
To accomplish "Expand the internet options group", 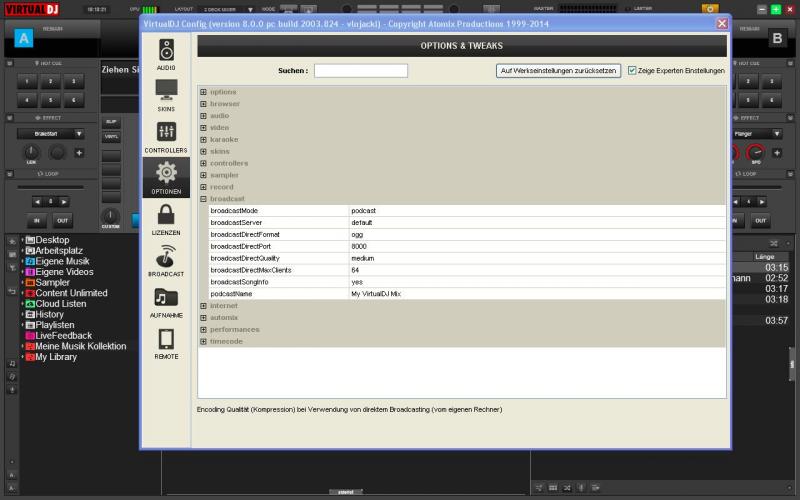I will (x=204, y=306).
